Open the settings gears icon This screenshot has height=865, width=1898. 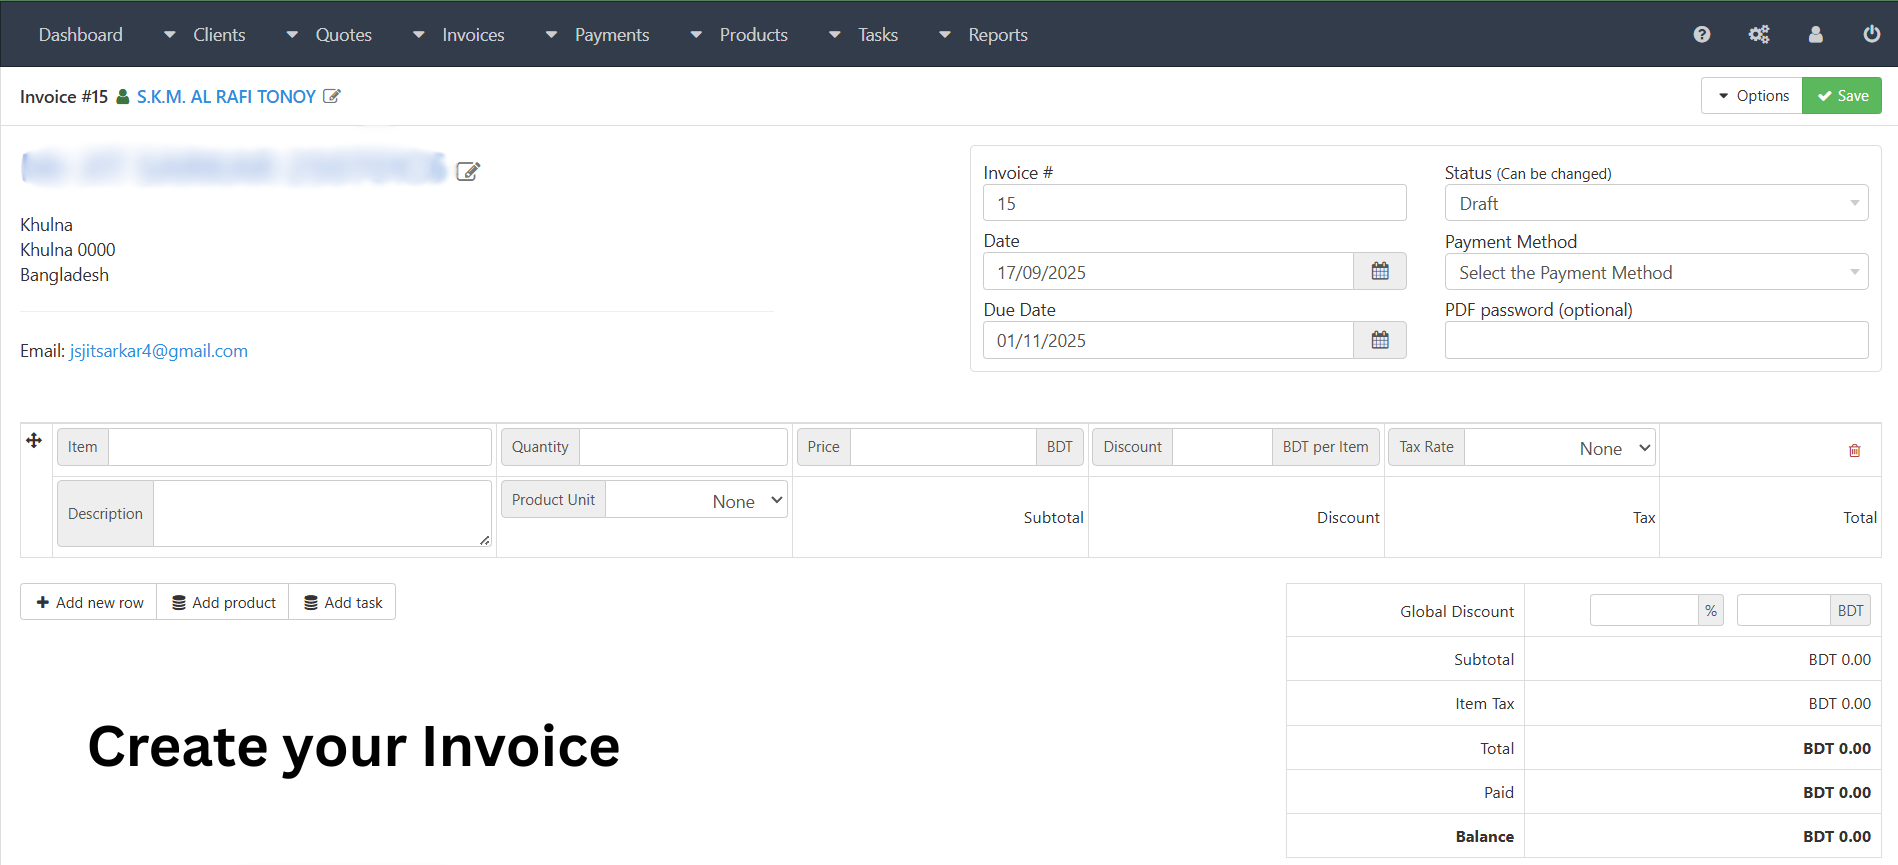(1758, 35)
